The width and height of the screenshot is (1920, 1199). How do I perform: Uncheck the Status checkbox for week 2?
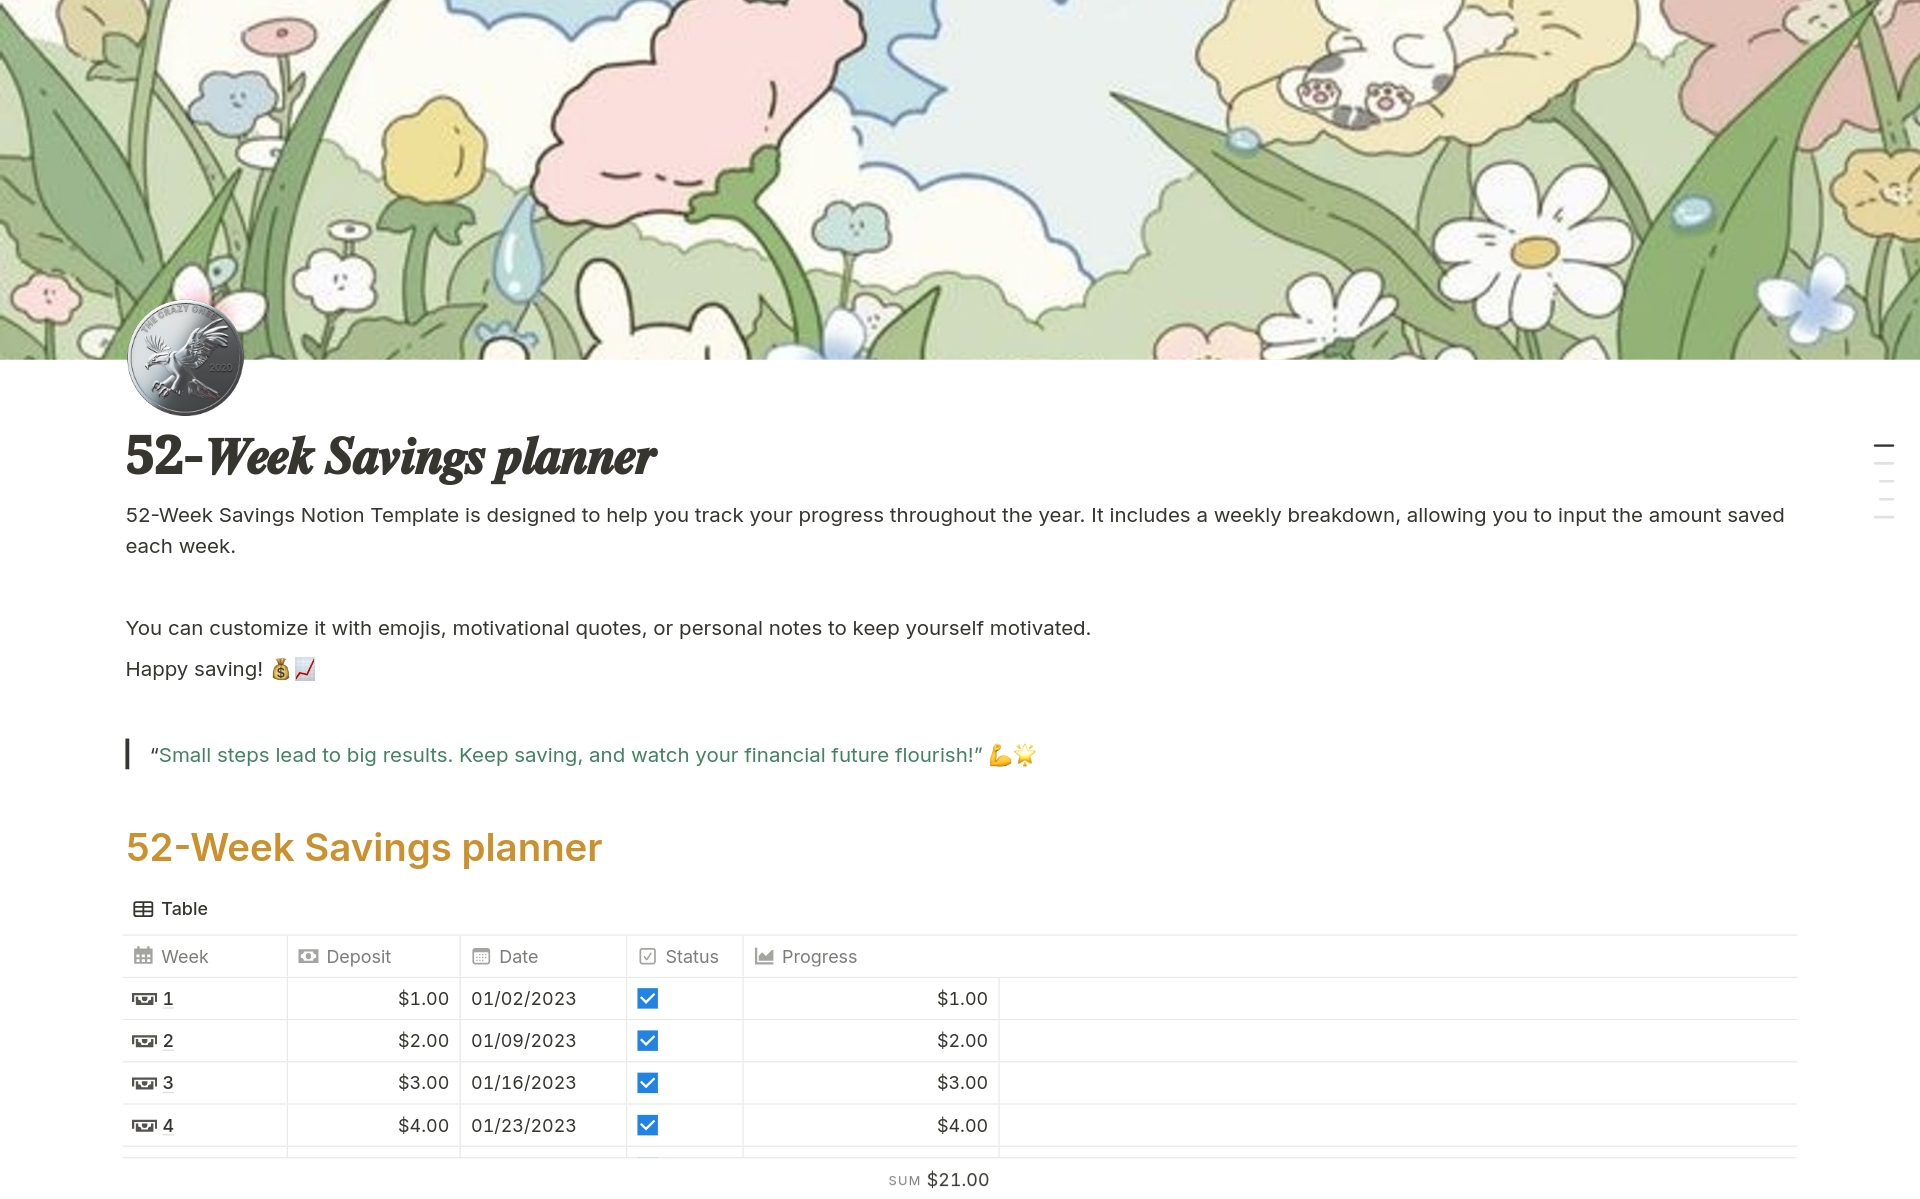(x=647, y=1040)
